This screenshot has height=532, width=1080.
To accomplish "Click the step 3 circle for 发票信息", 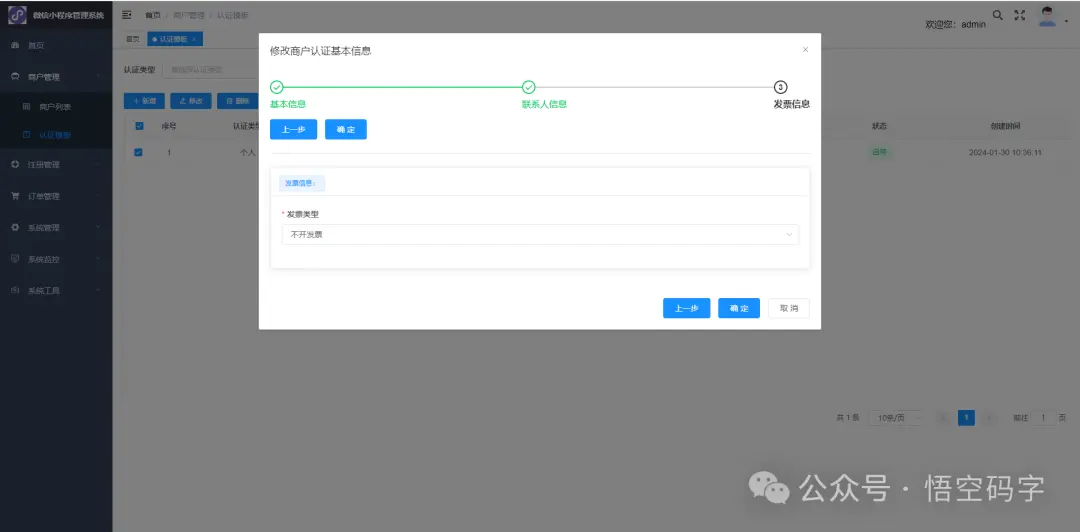I will [x=780, y=87].
